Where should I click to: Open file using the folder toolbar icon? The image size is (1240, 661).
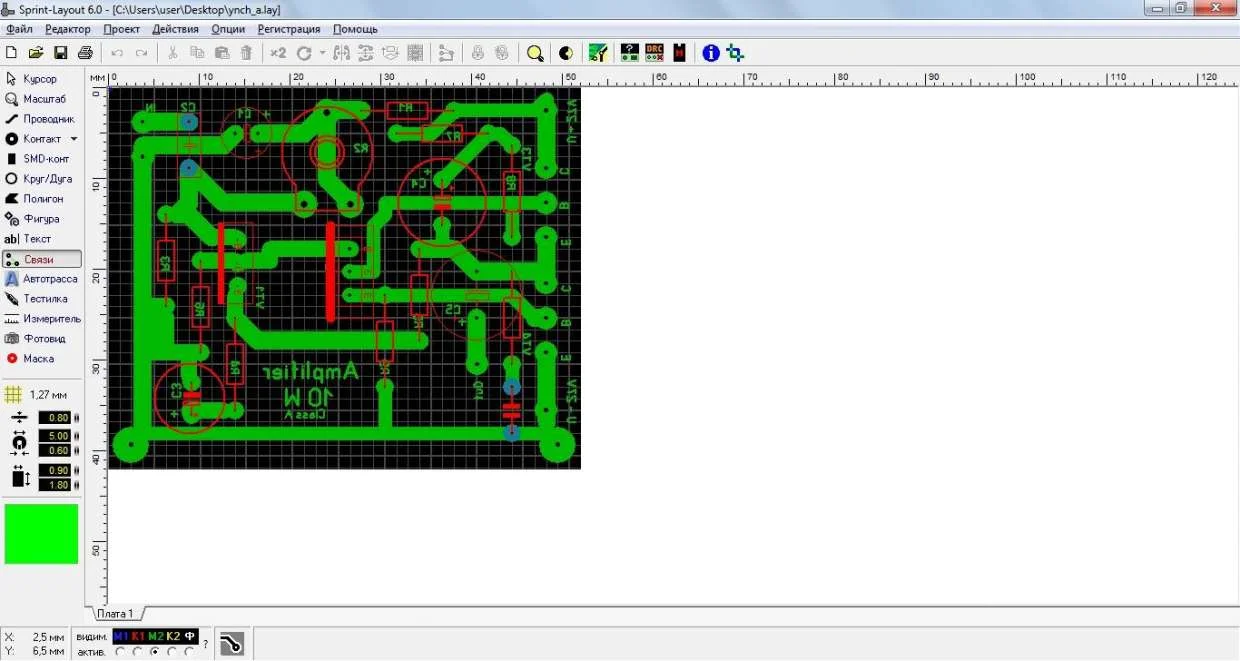pos(36,53)
